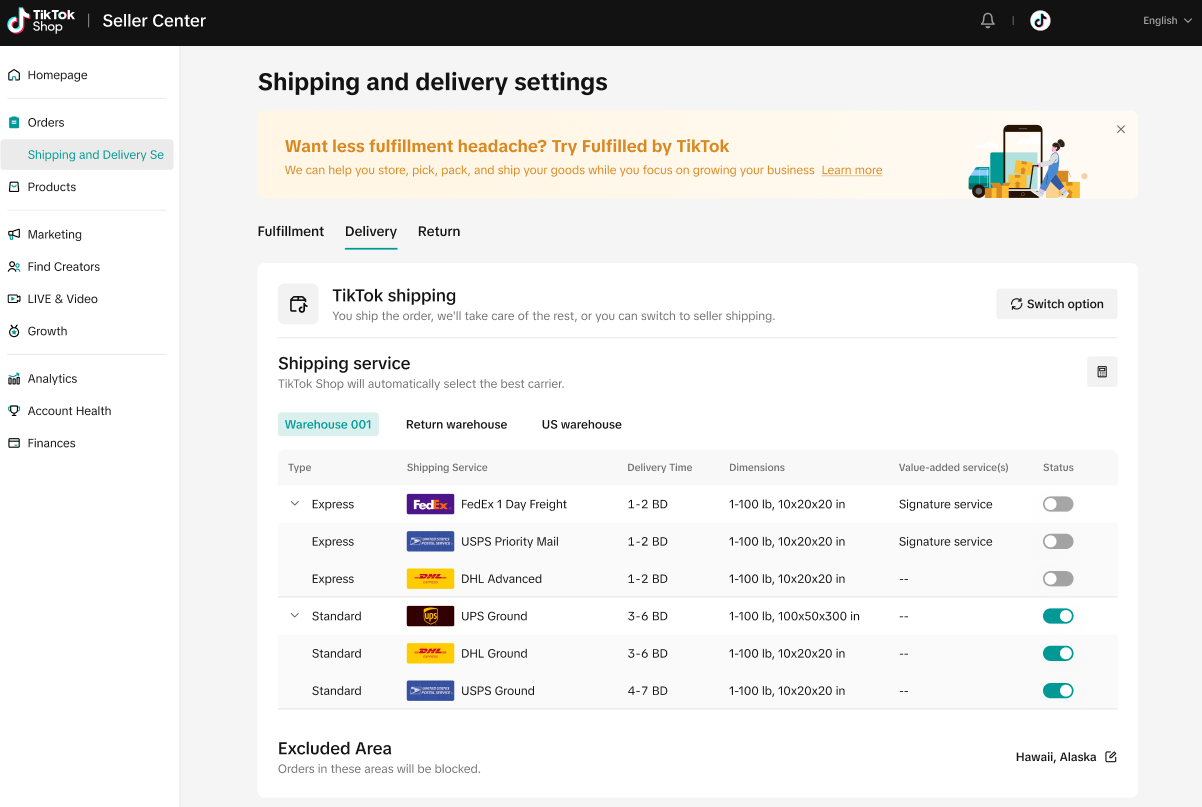Open Finances from the sidebar
1202x807 pixels.
coord(51,443)
